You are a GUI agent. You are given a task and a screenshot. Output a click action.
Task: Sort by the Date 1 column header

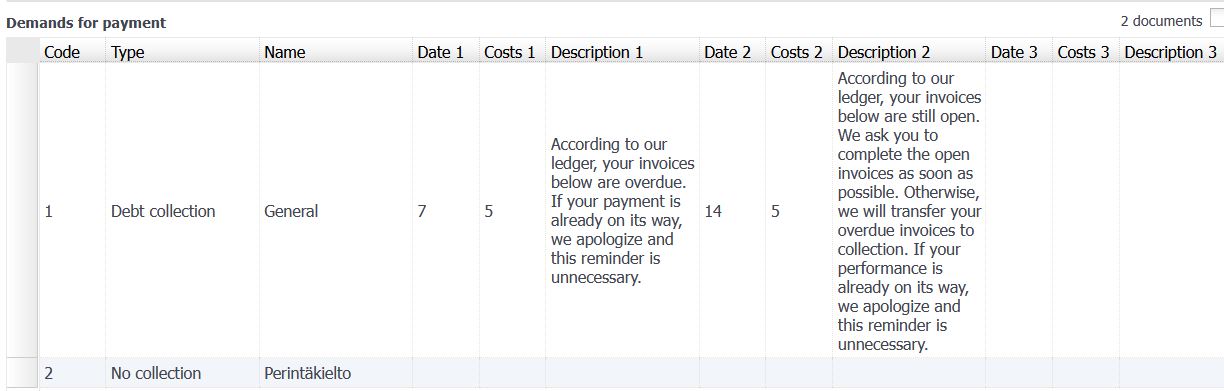[x=444, y=52]
